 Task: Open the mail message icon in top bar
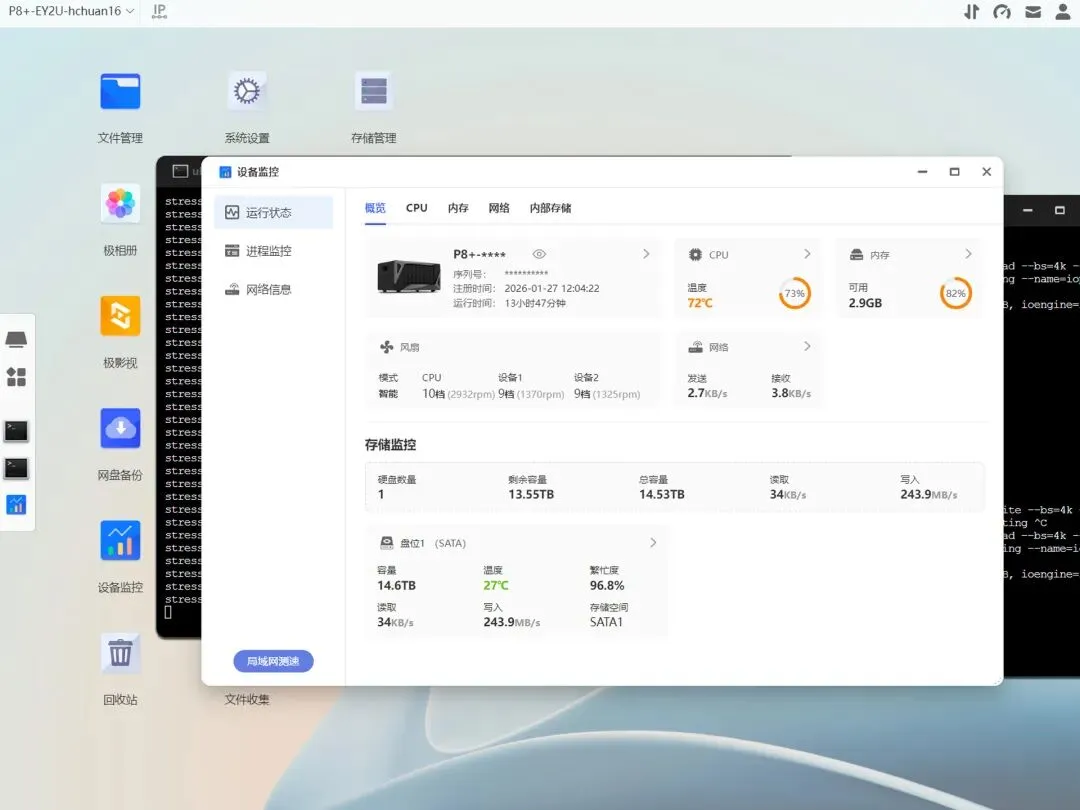click(x=1032, y=12)
